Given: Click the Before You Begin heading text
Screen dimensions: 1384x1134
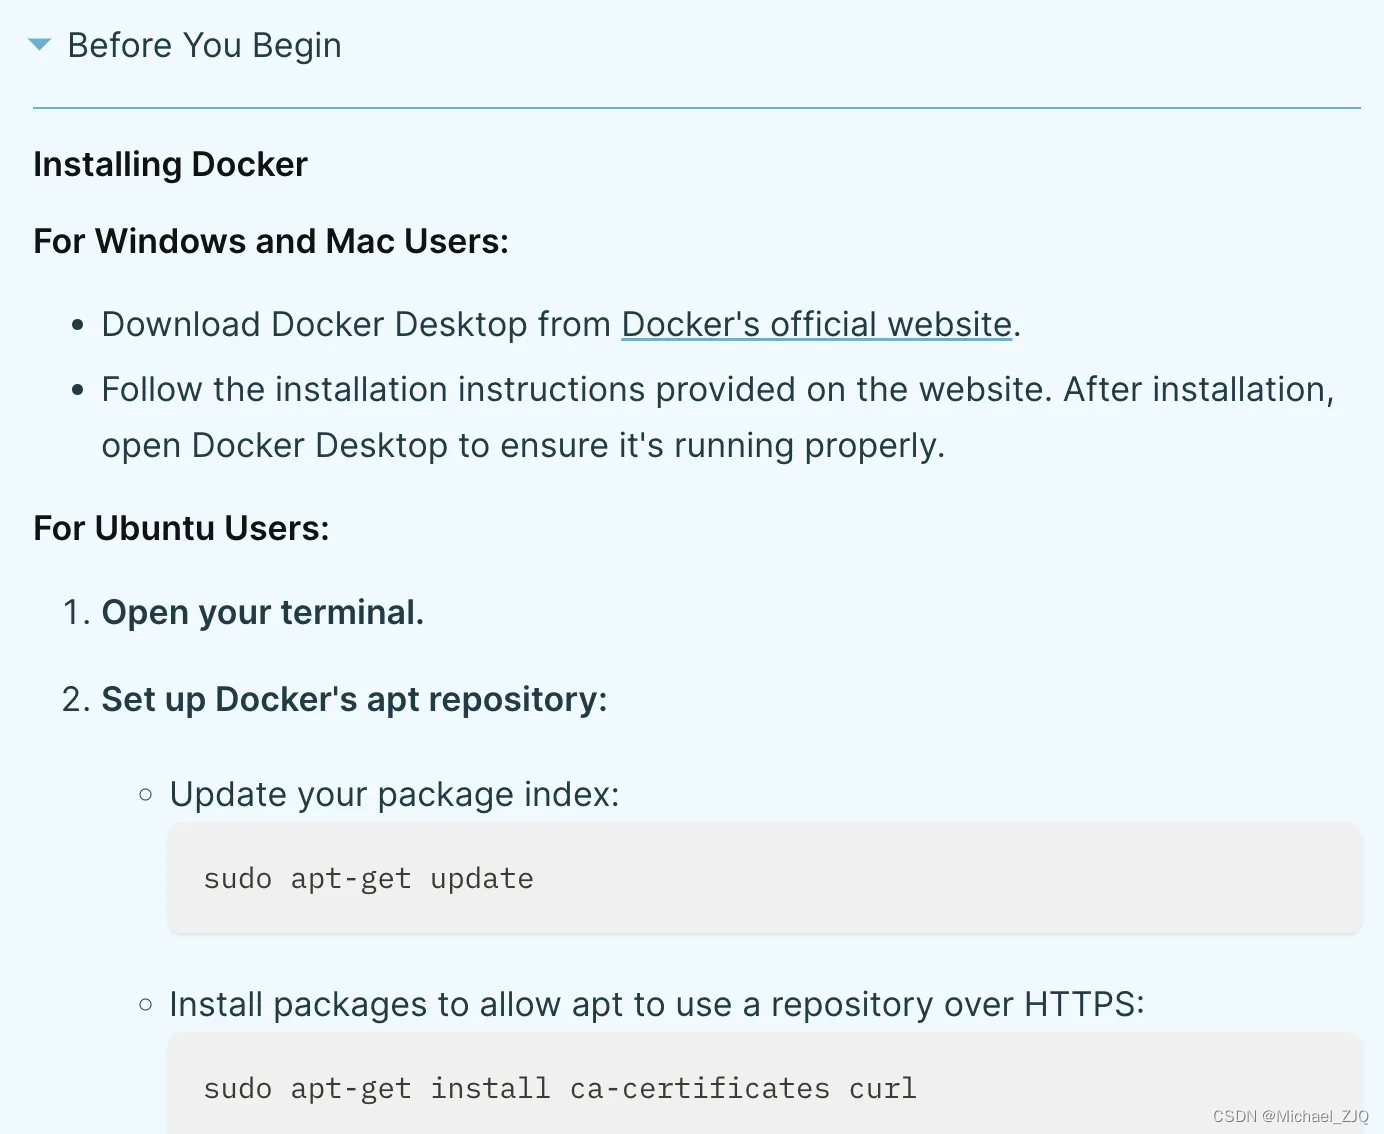Looking at the screenshot, I should point(204,46).
